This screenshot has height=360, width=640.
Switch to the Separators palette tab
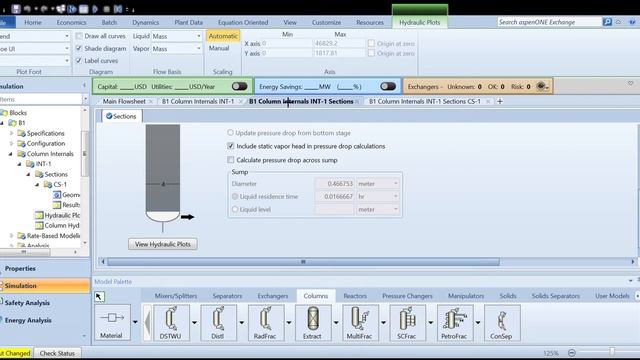[227, 296]
